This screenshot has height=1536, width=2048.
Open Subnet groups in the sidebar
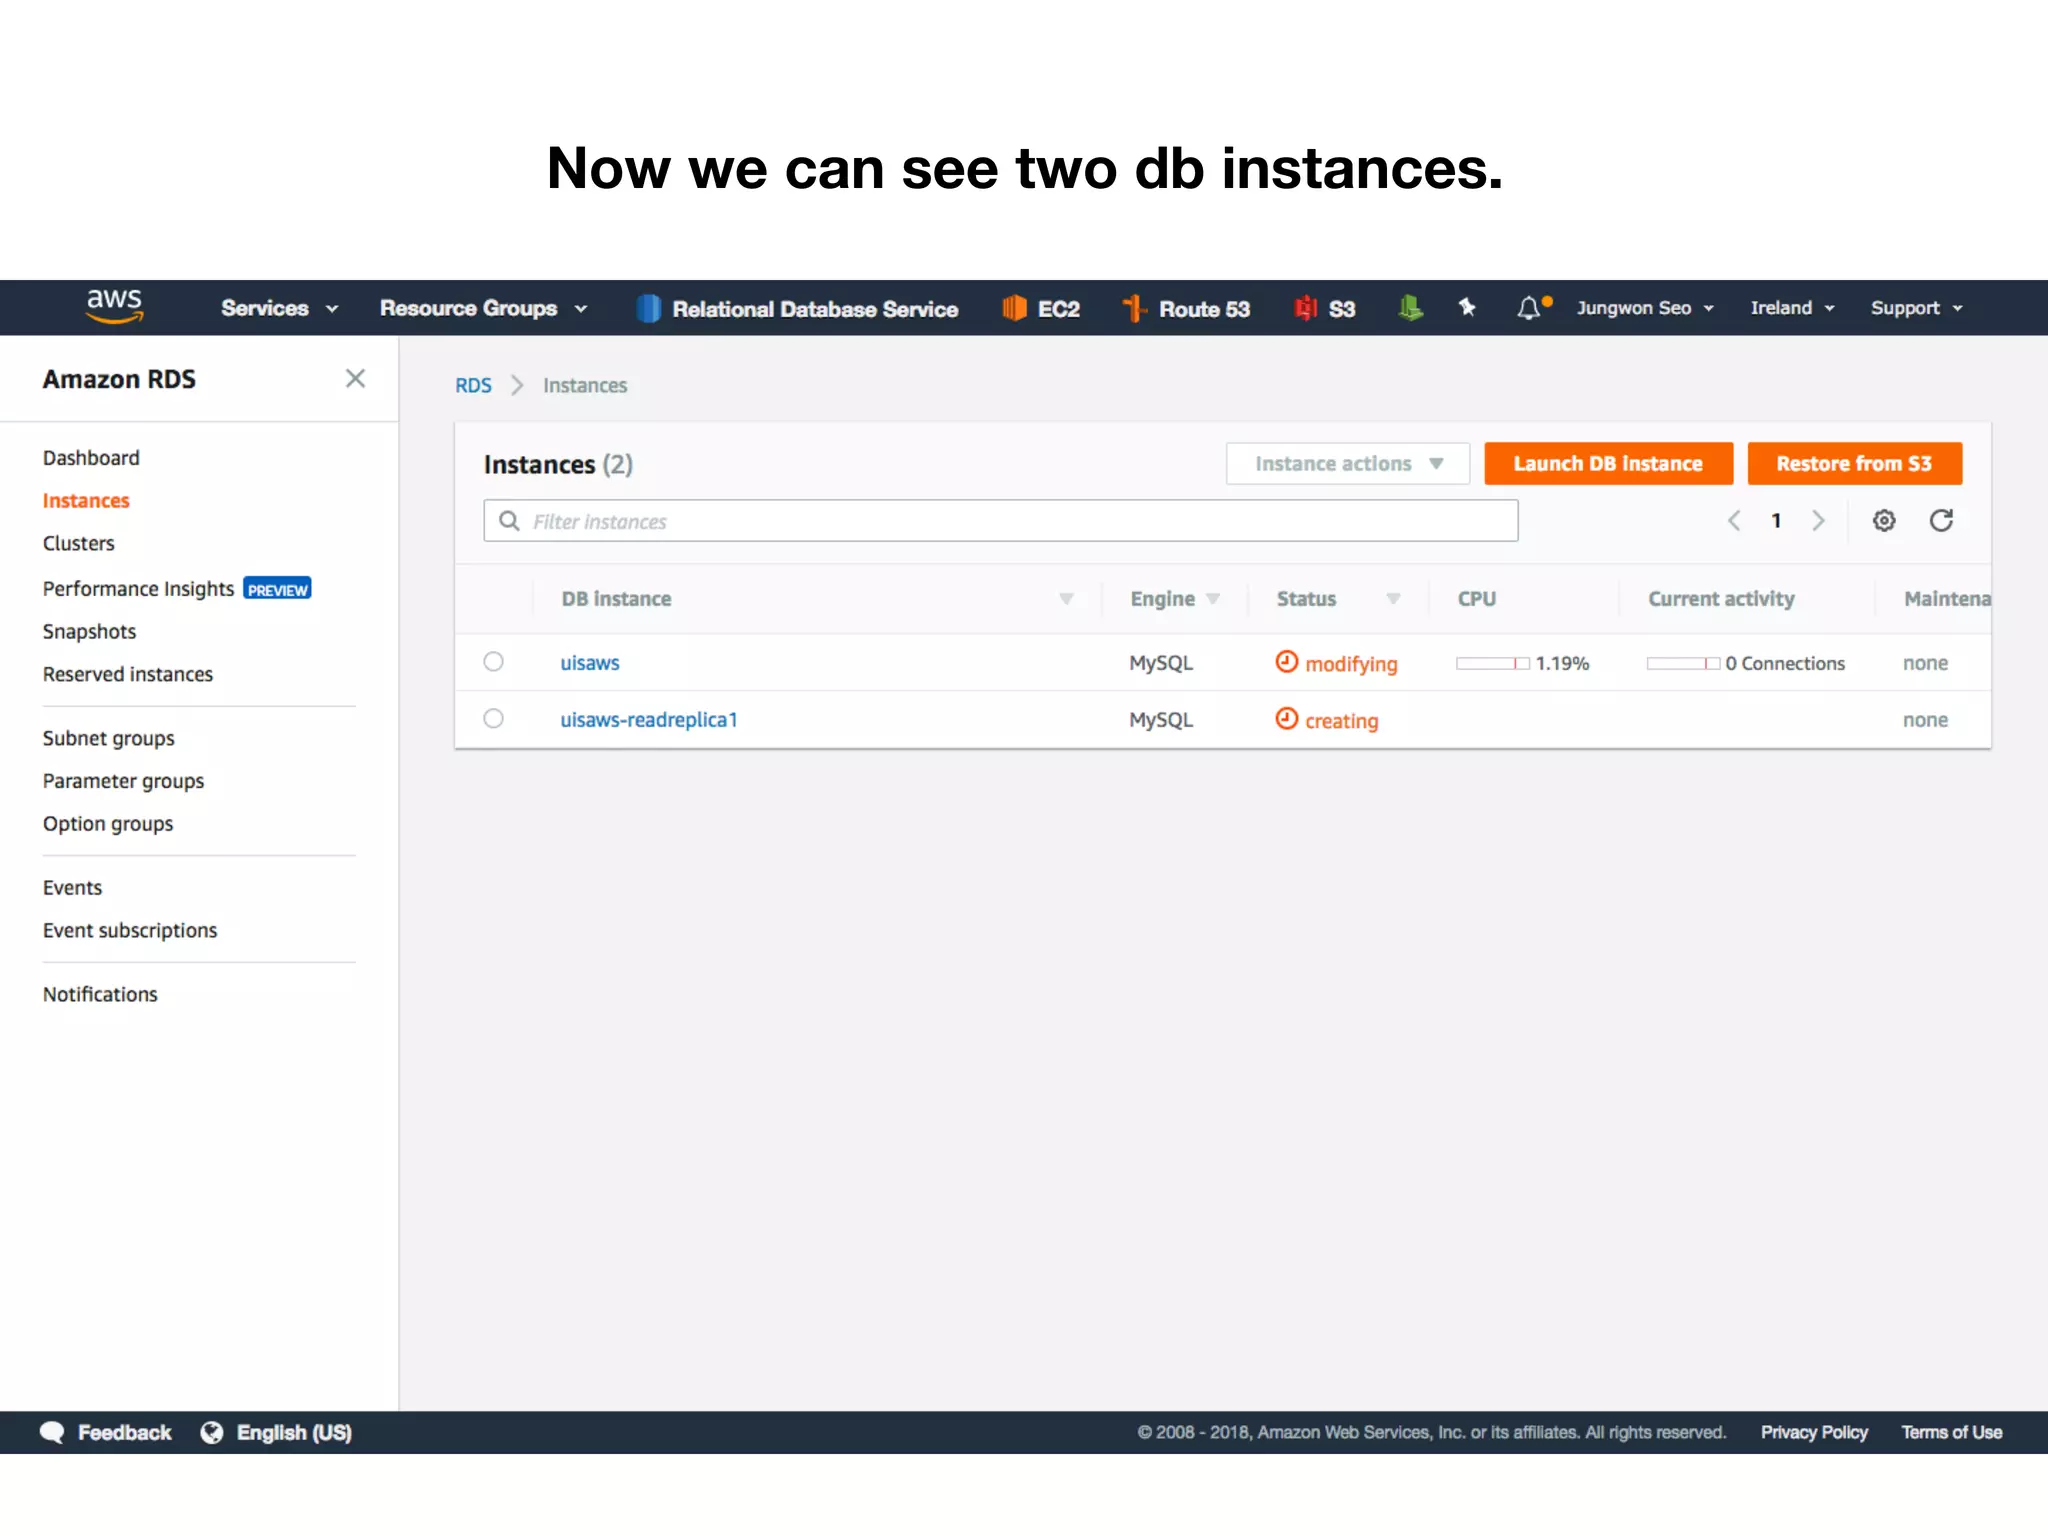(x=109, y=739)
